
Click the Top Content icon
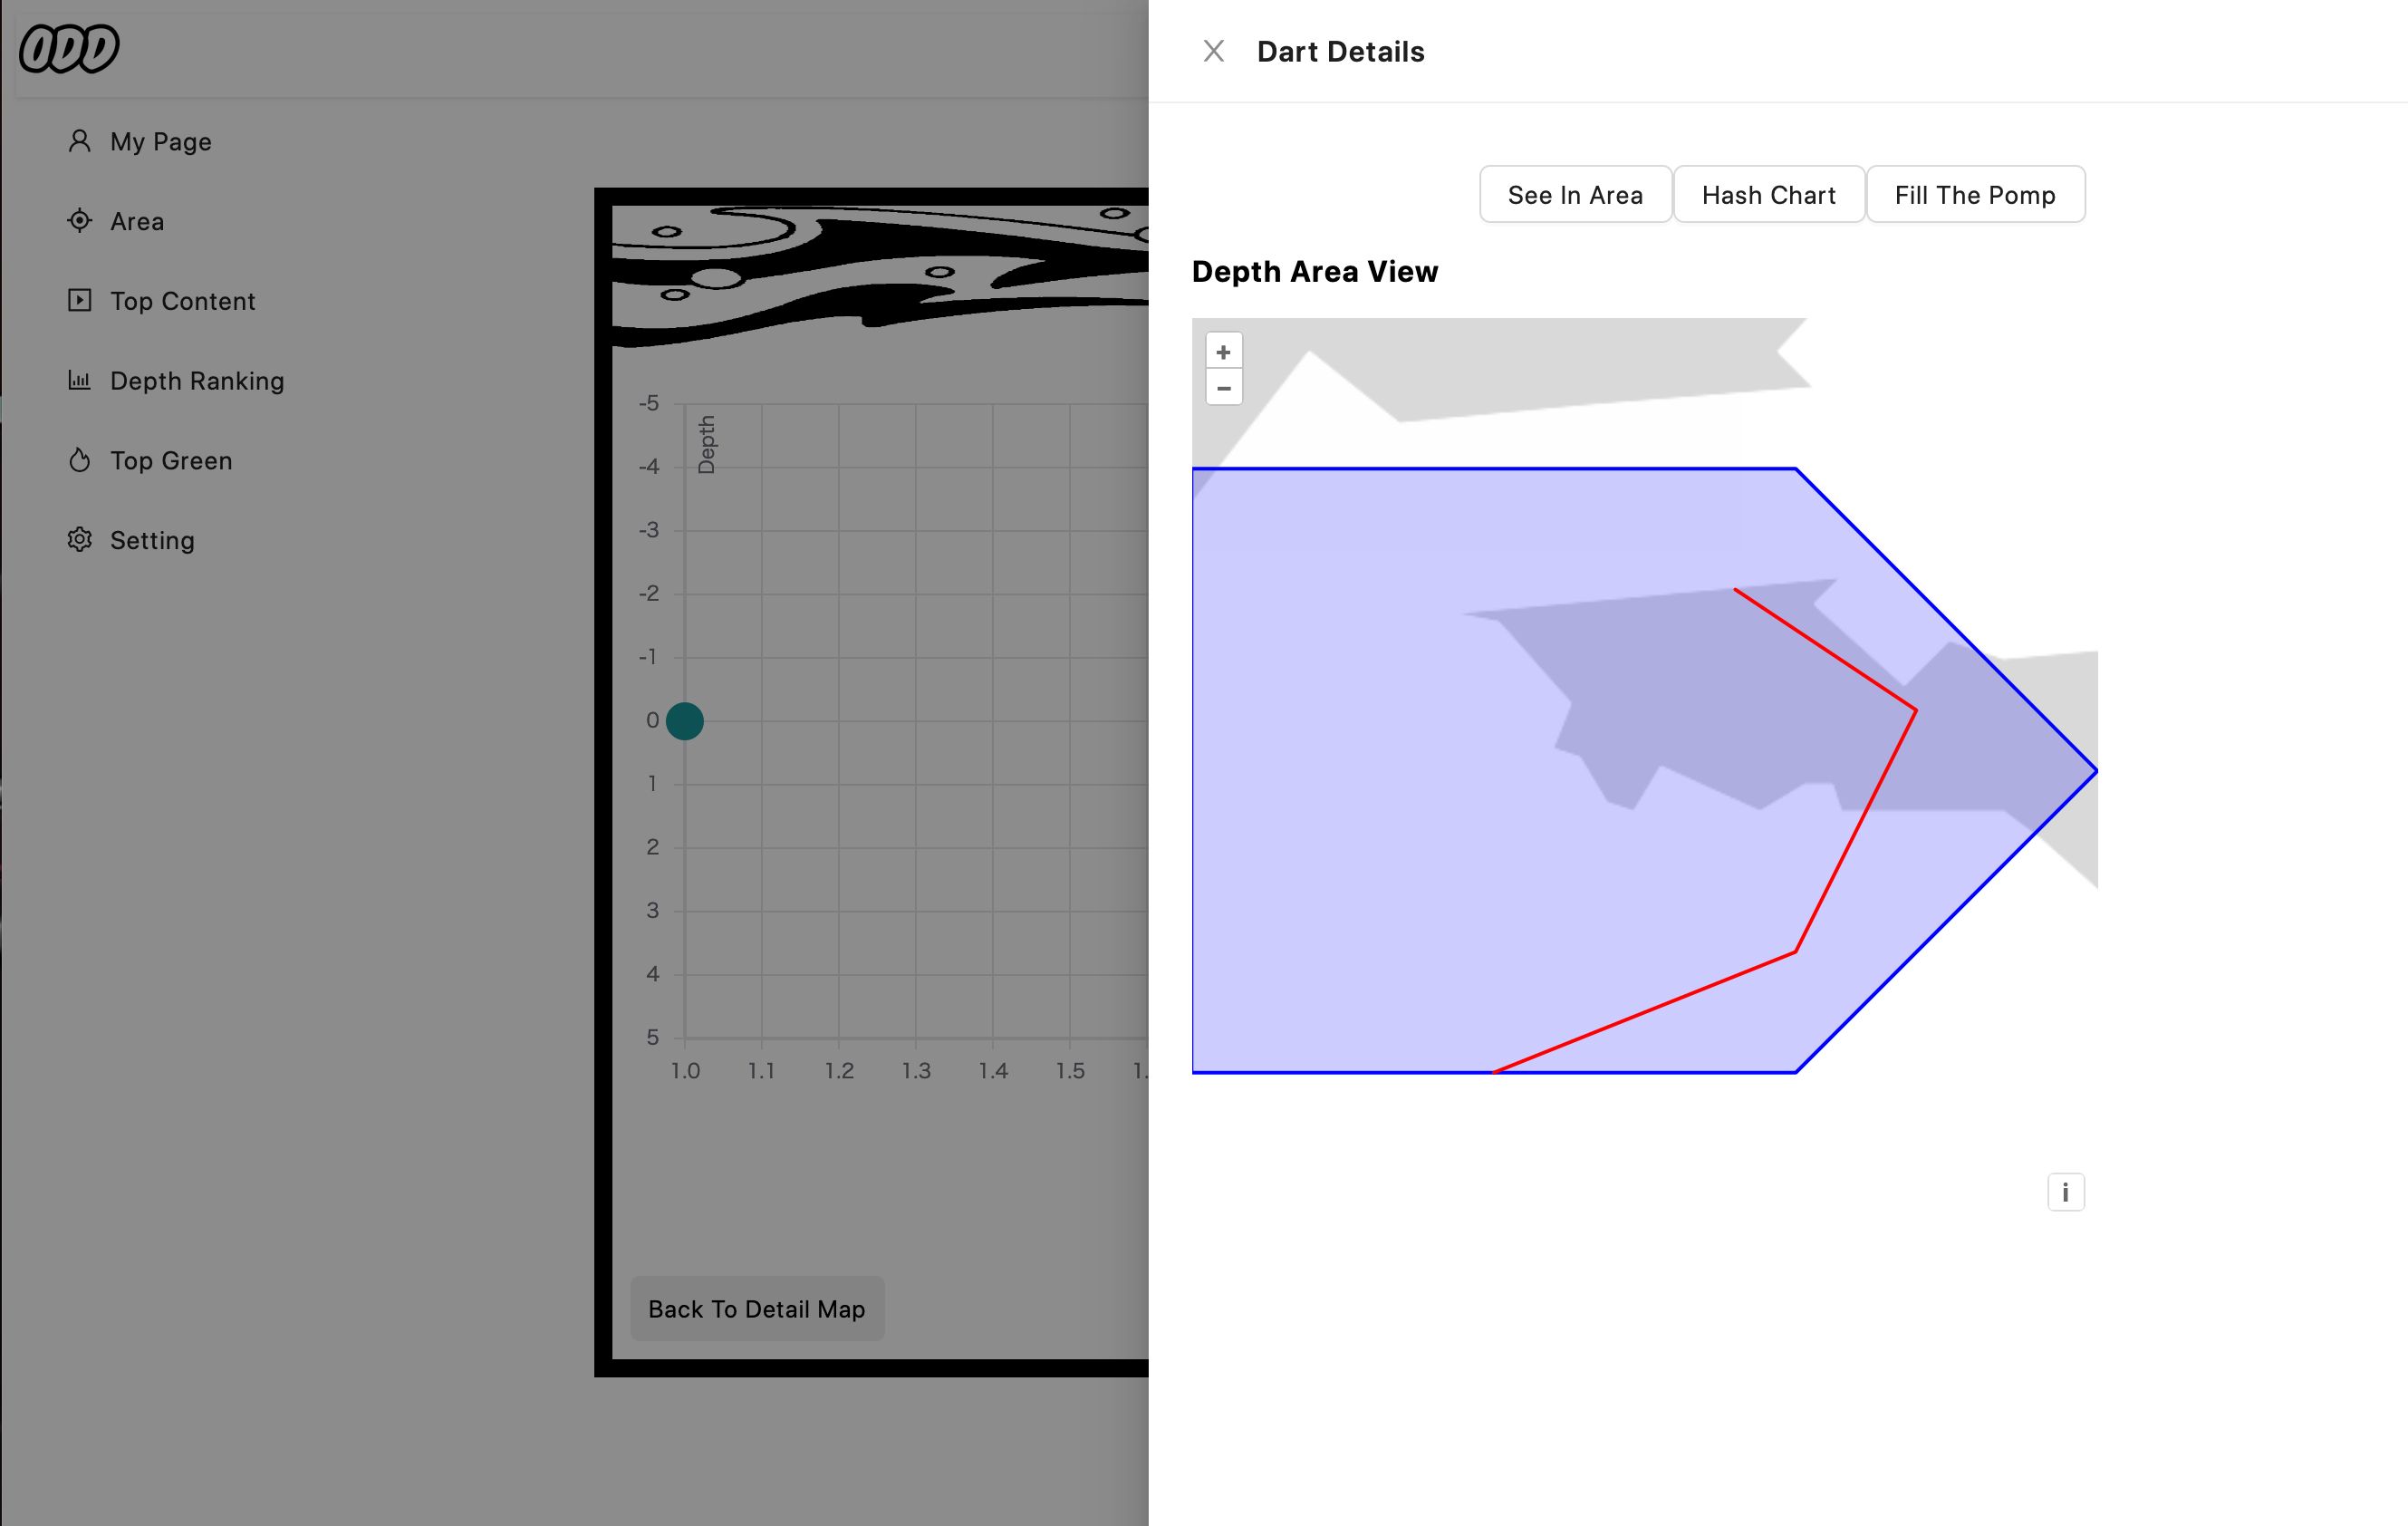[x=81, y=300]
